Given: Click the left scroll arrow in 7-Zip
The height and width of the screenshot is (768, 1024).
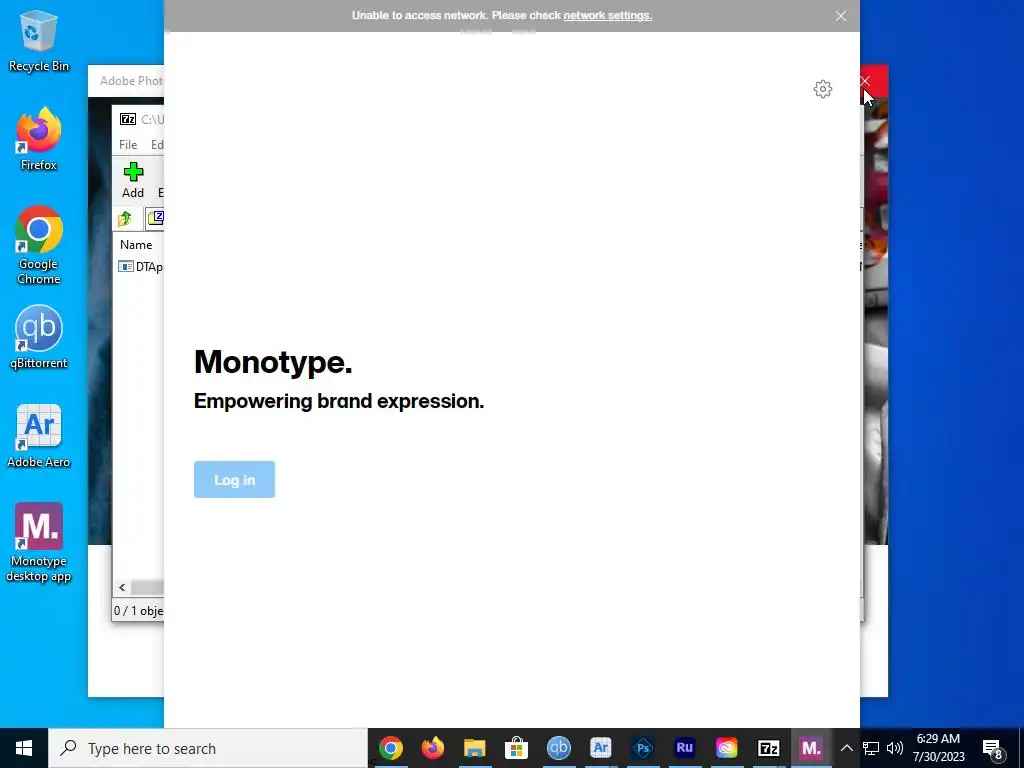Looking at the screenshot, I should point(122,587).
